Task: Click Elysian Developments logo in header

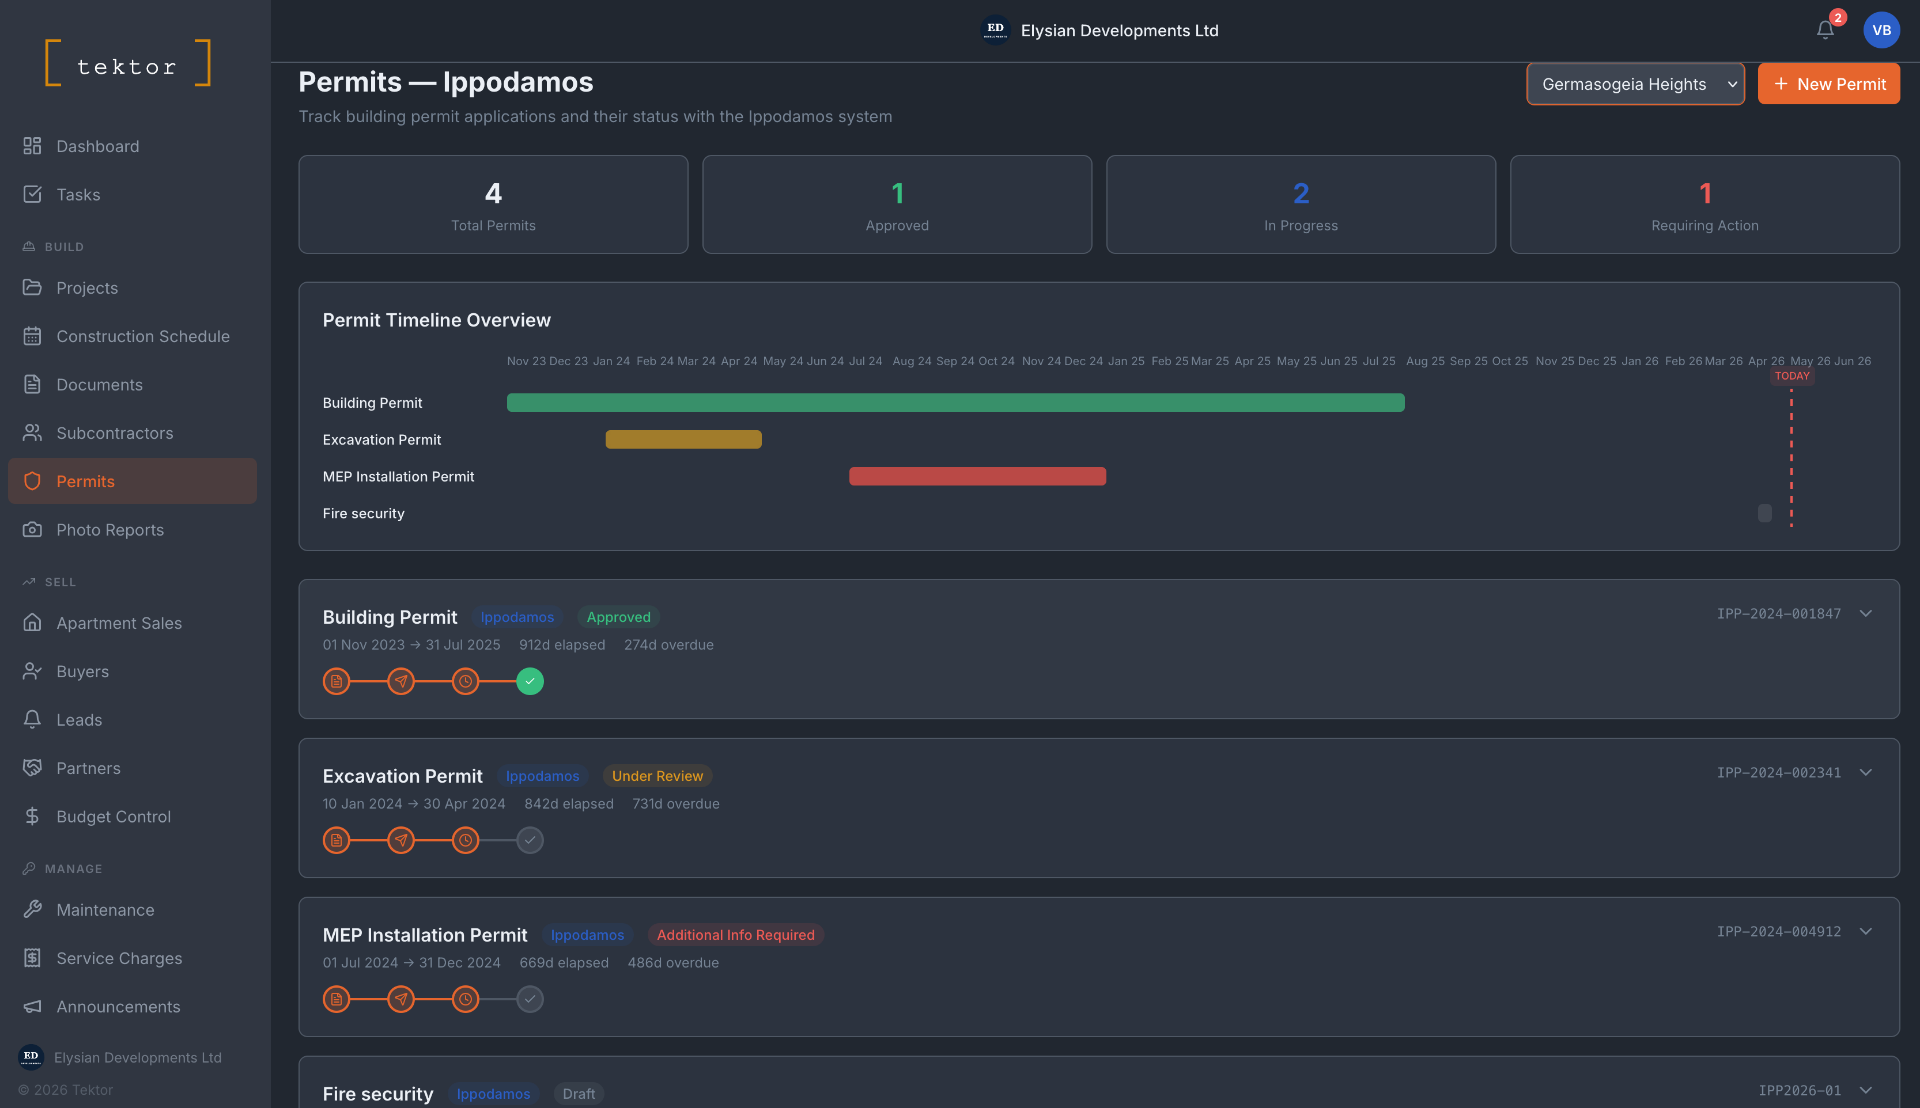Action: click(995, 30)
